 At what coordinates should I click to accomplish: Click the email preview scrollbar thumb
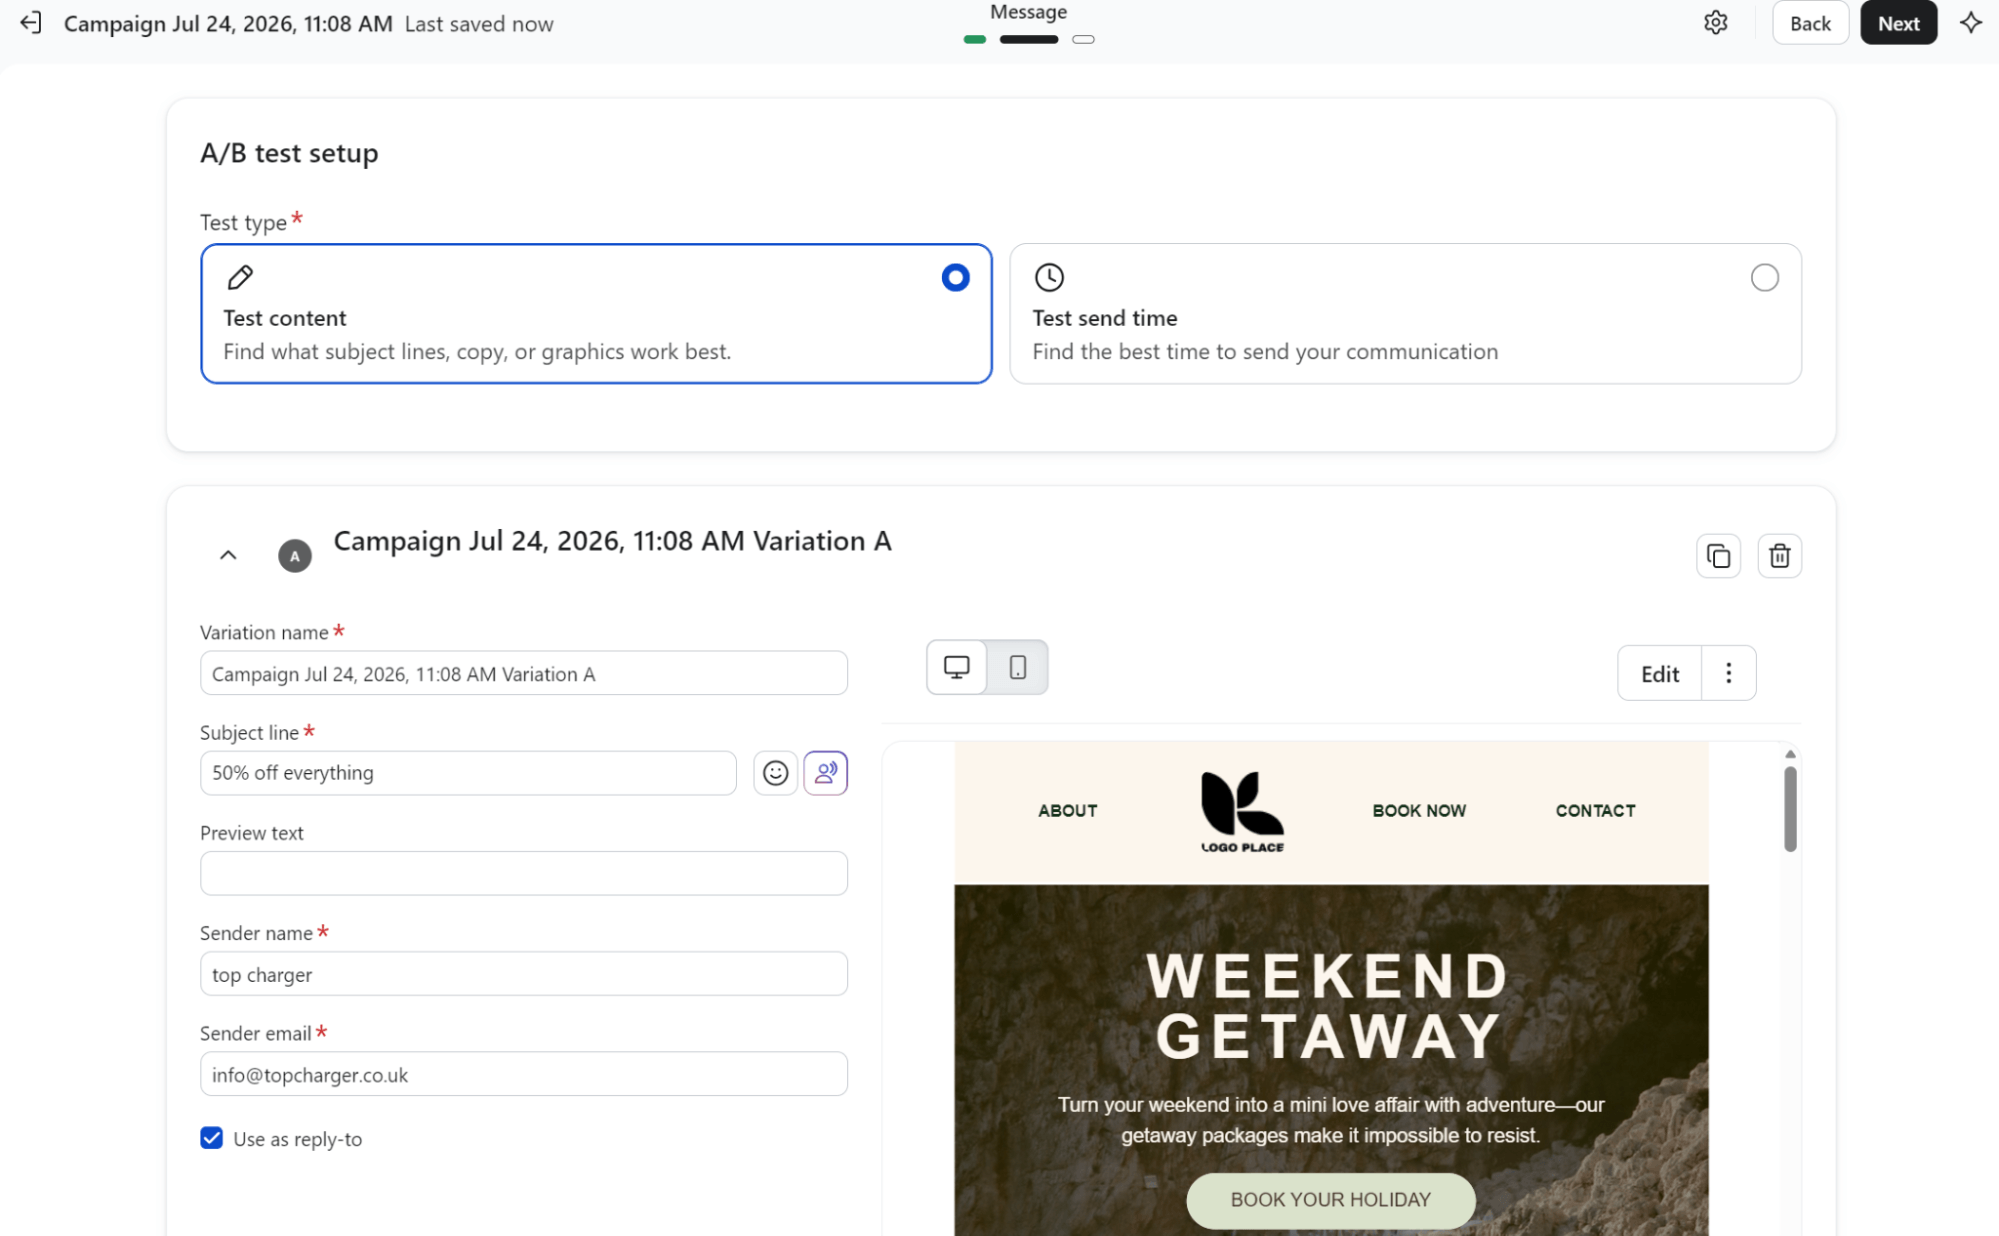pyautogui.click(x=1790, y=808)
